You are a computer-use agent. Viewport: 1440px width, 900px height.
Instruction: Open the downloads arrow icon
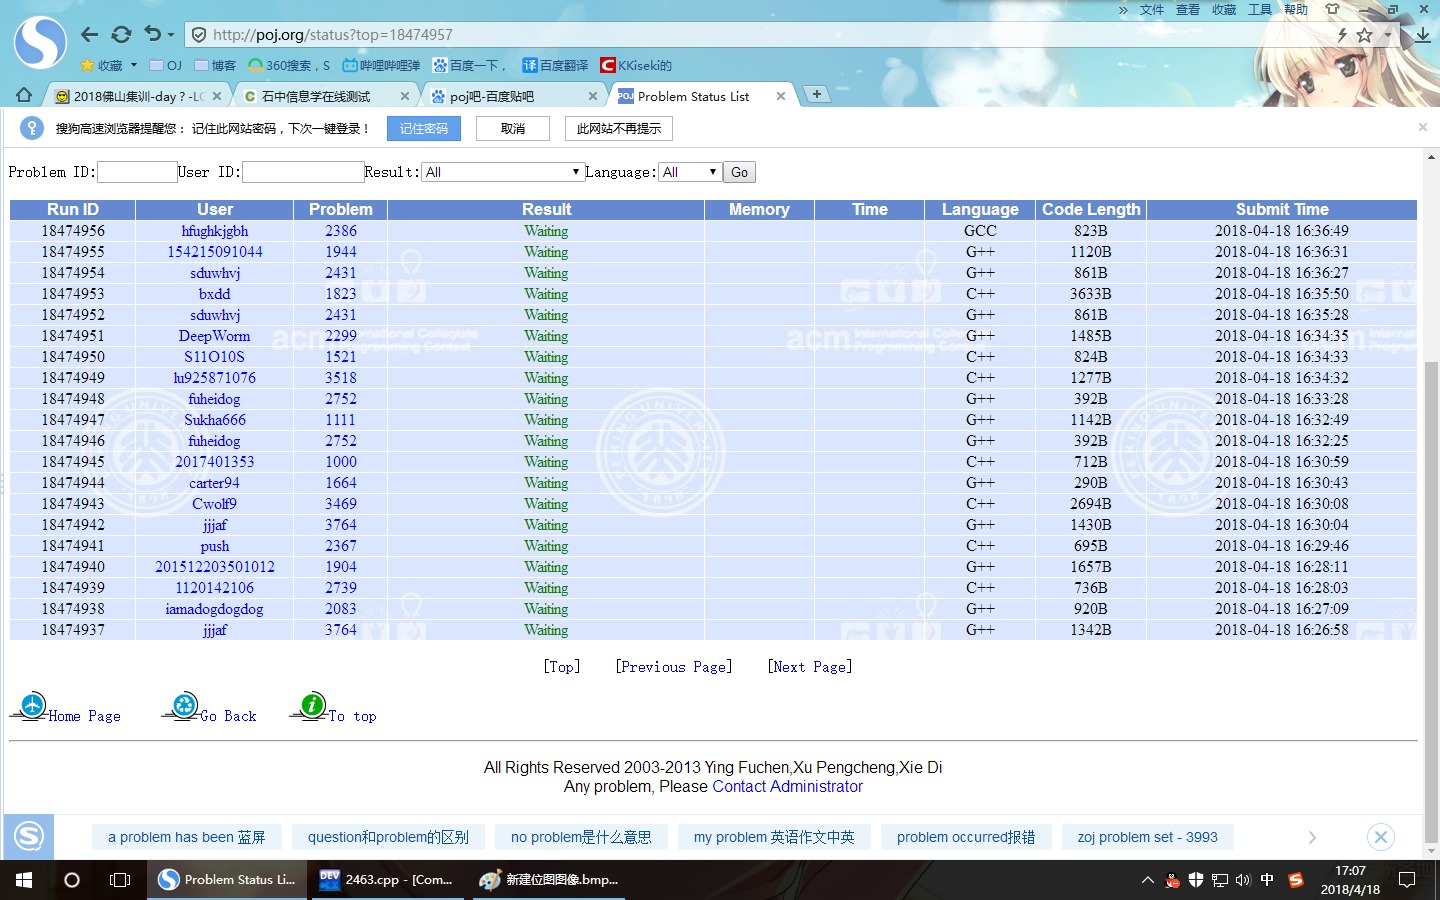click(x=1422, y=35)
